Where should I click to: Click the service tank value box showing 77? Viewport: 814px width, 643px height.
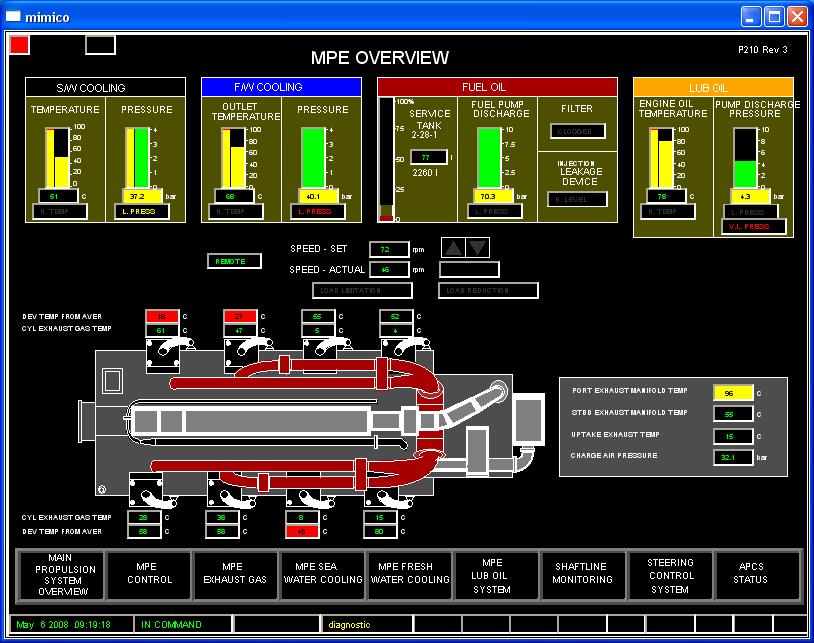pos(429,157)
